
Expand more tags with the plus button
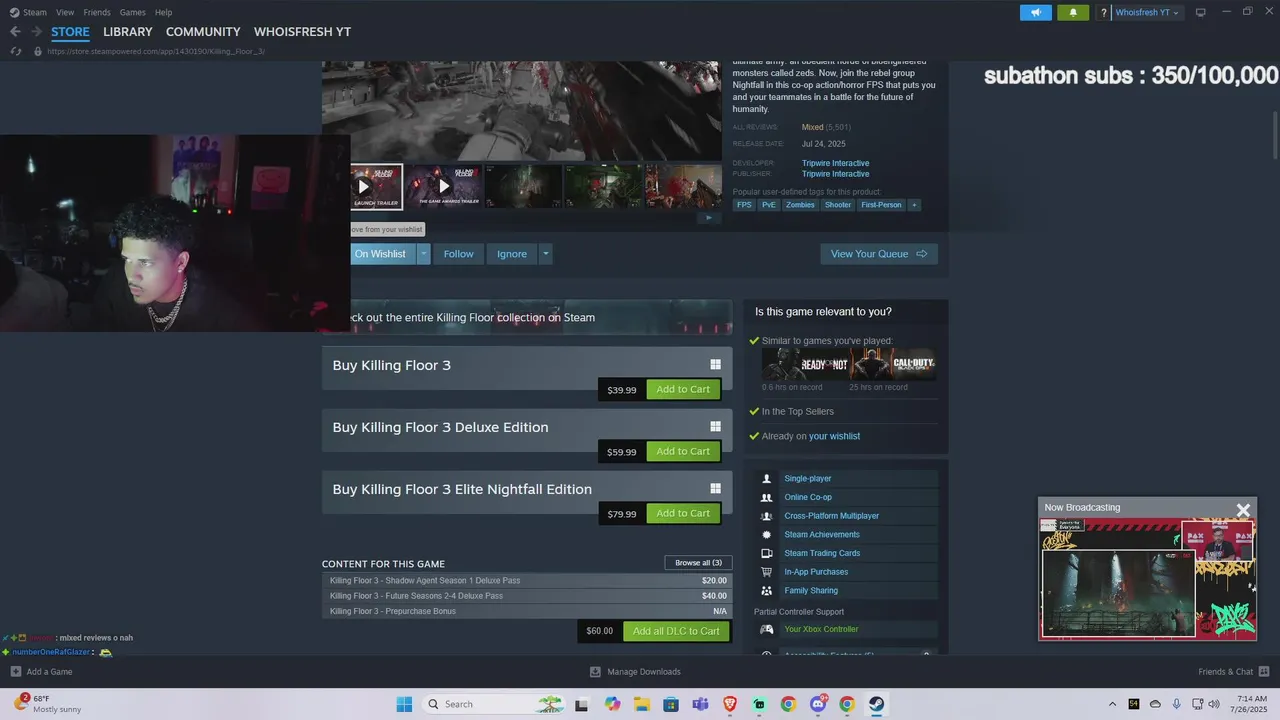pyautogui.click(x=913, y=205)
